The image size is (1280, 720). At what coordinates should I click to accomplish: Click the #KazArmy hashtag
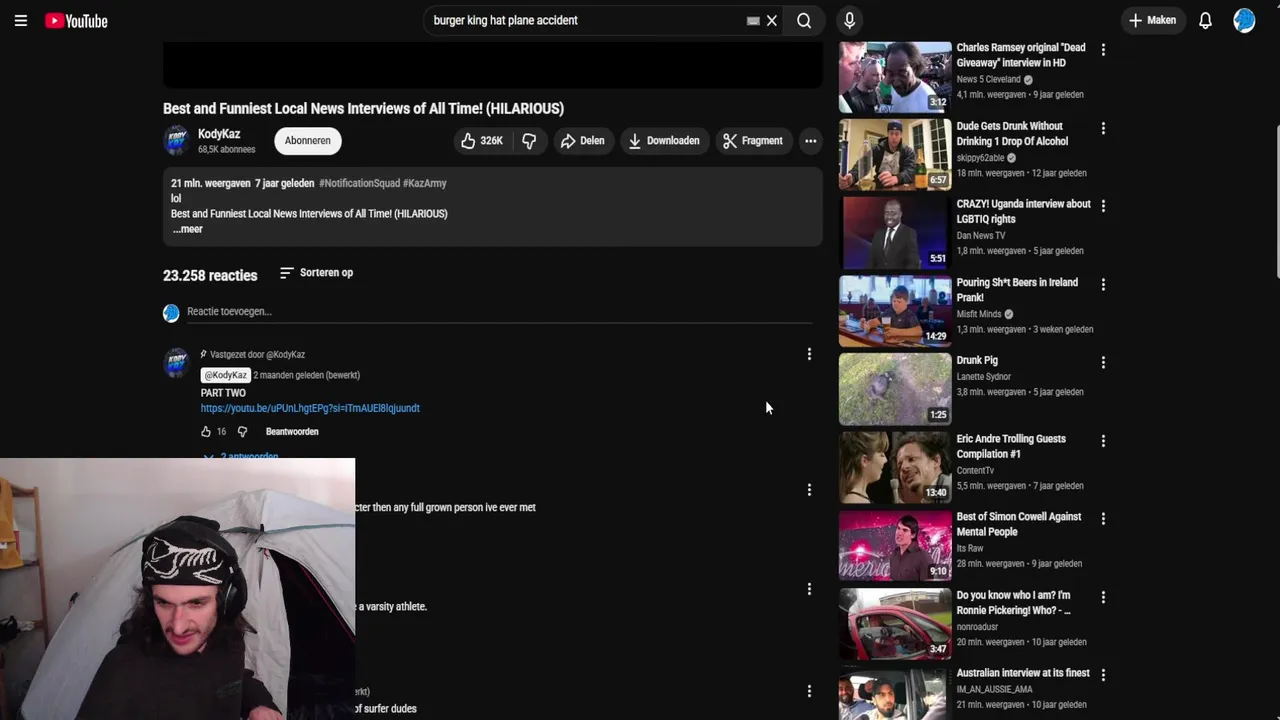(x=425, y=183)
